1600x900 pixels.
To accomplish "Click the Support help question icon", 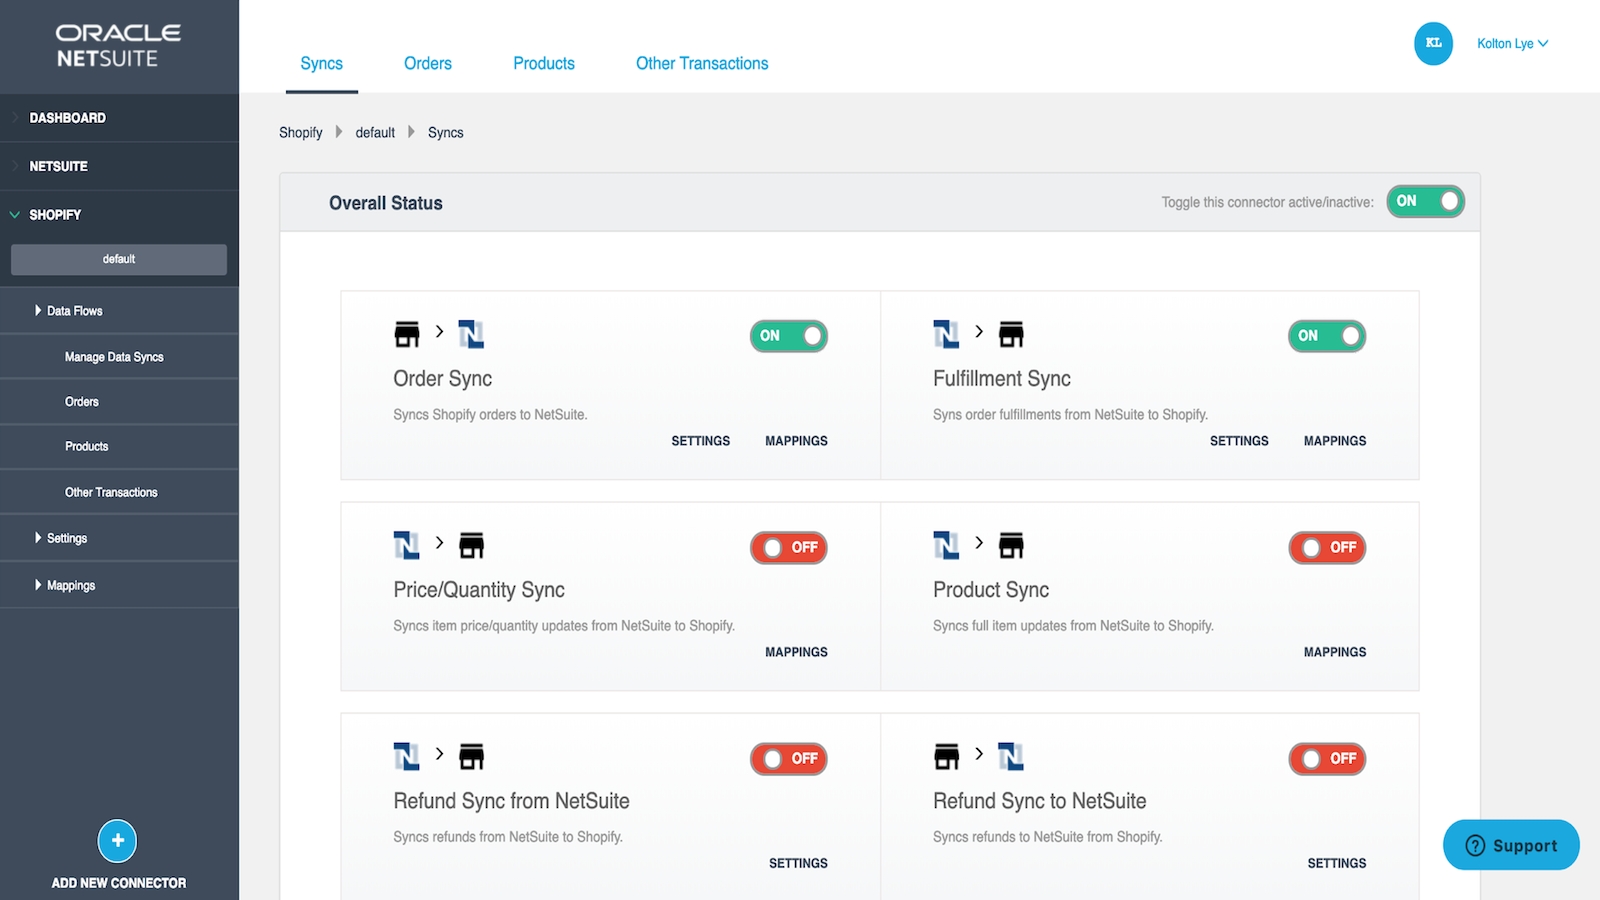I will [1475, 846].
